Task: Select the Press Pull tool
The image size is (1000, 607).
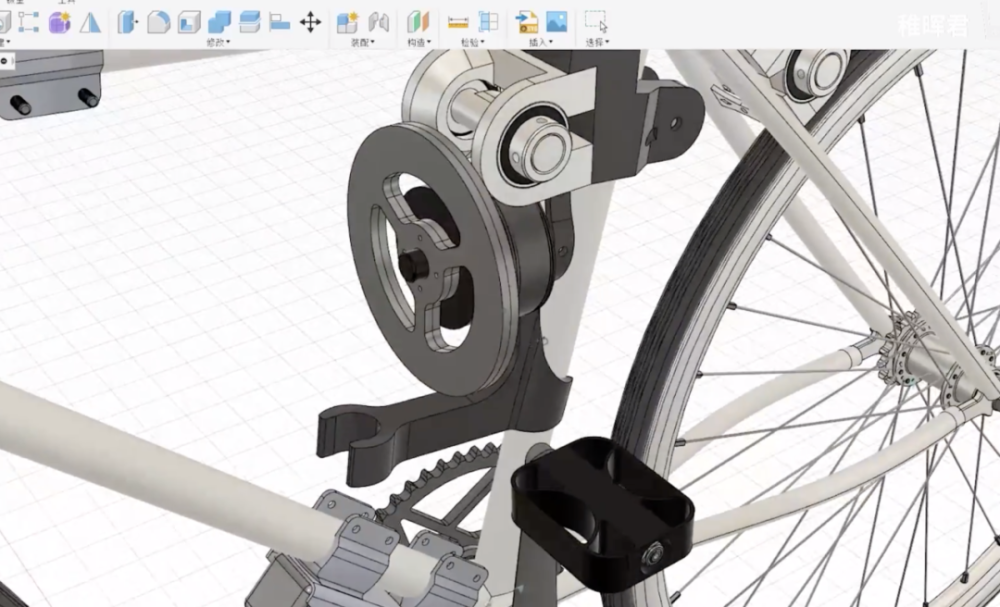Action: pyautogui.click(x=128, y=22)
